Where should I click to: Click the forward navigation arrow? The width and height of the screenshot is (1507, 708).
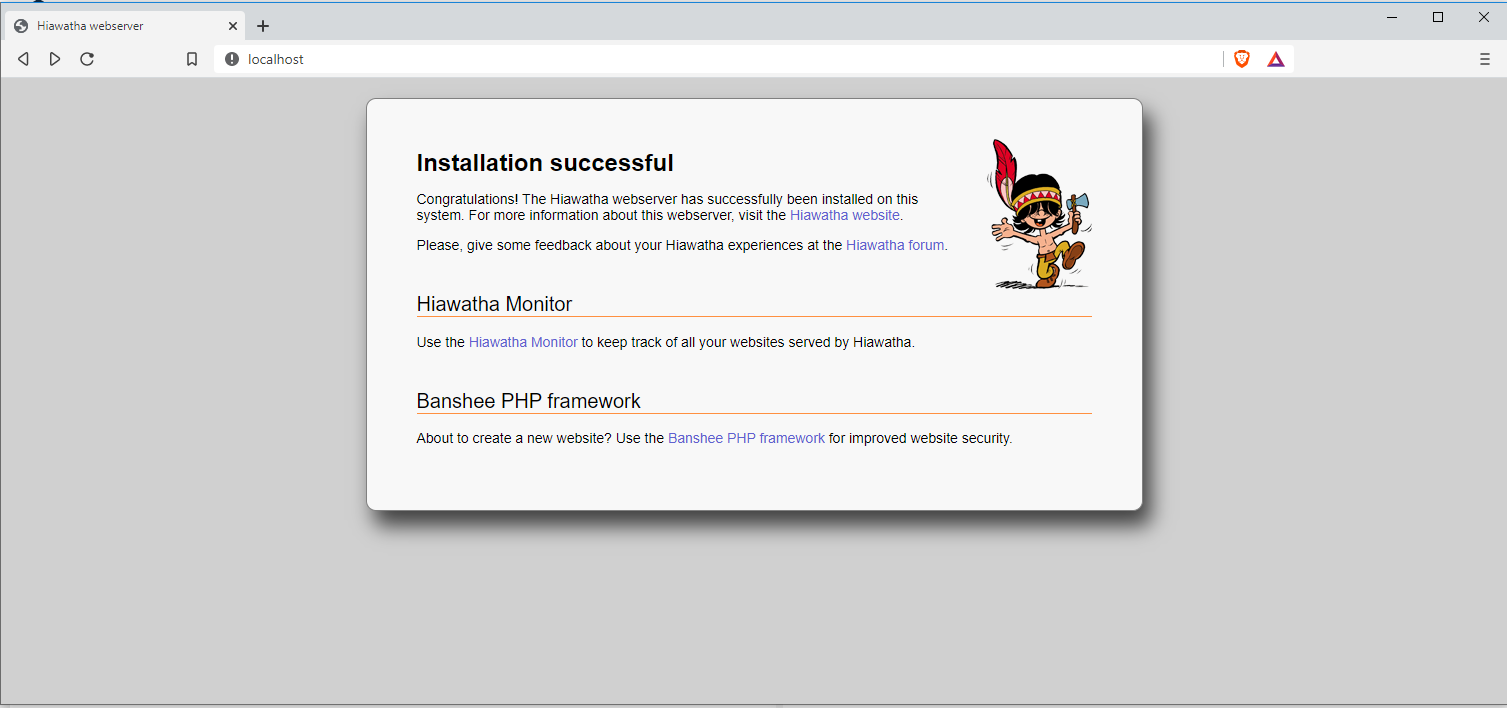click(x=55, y=59)
